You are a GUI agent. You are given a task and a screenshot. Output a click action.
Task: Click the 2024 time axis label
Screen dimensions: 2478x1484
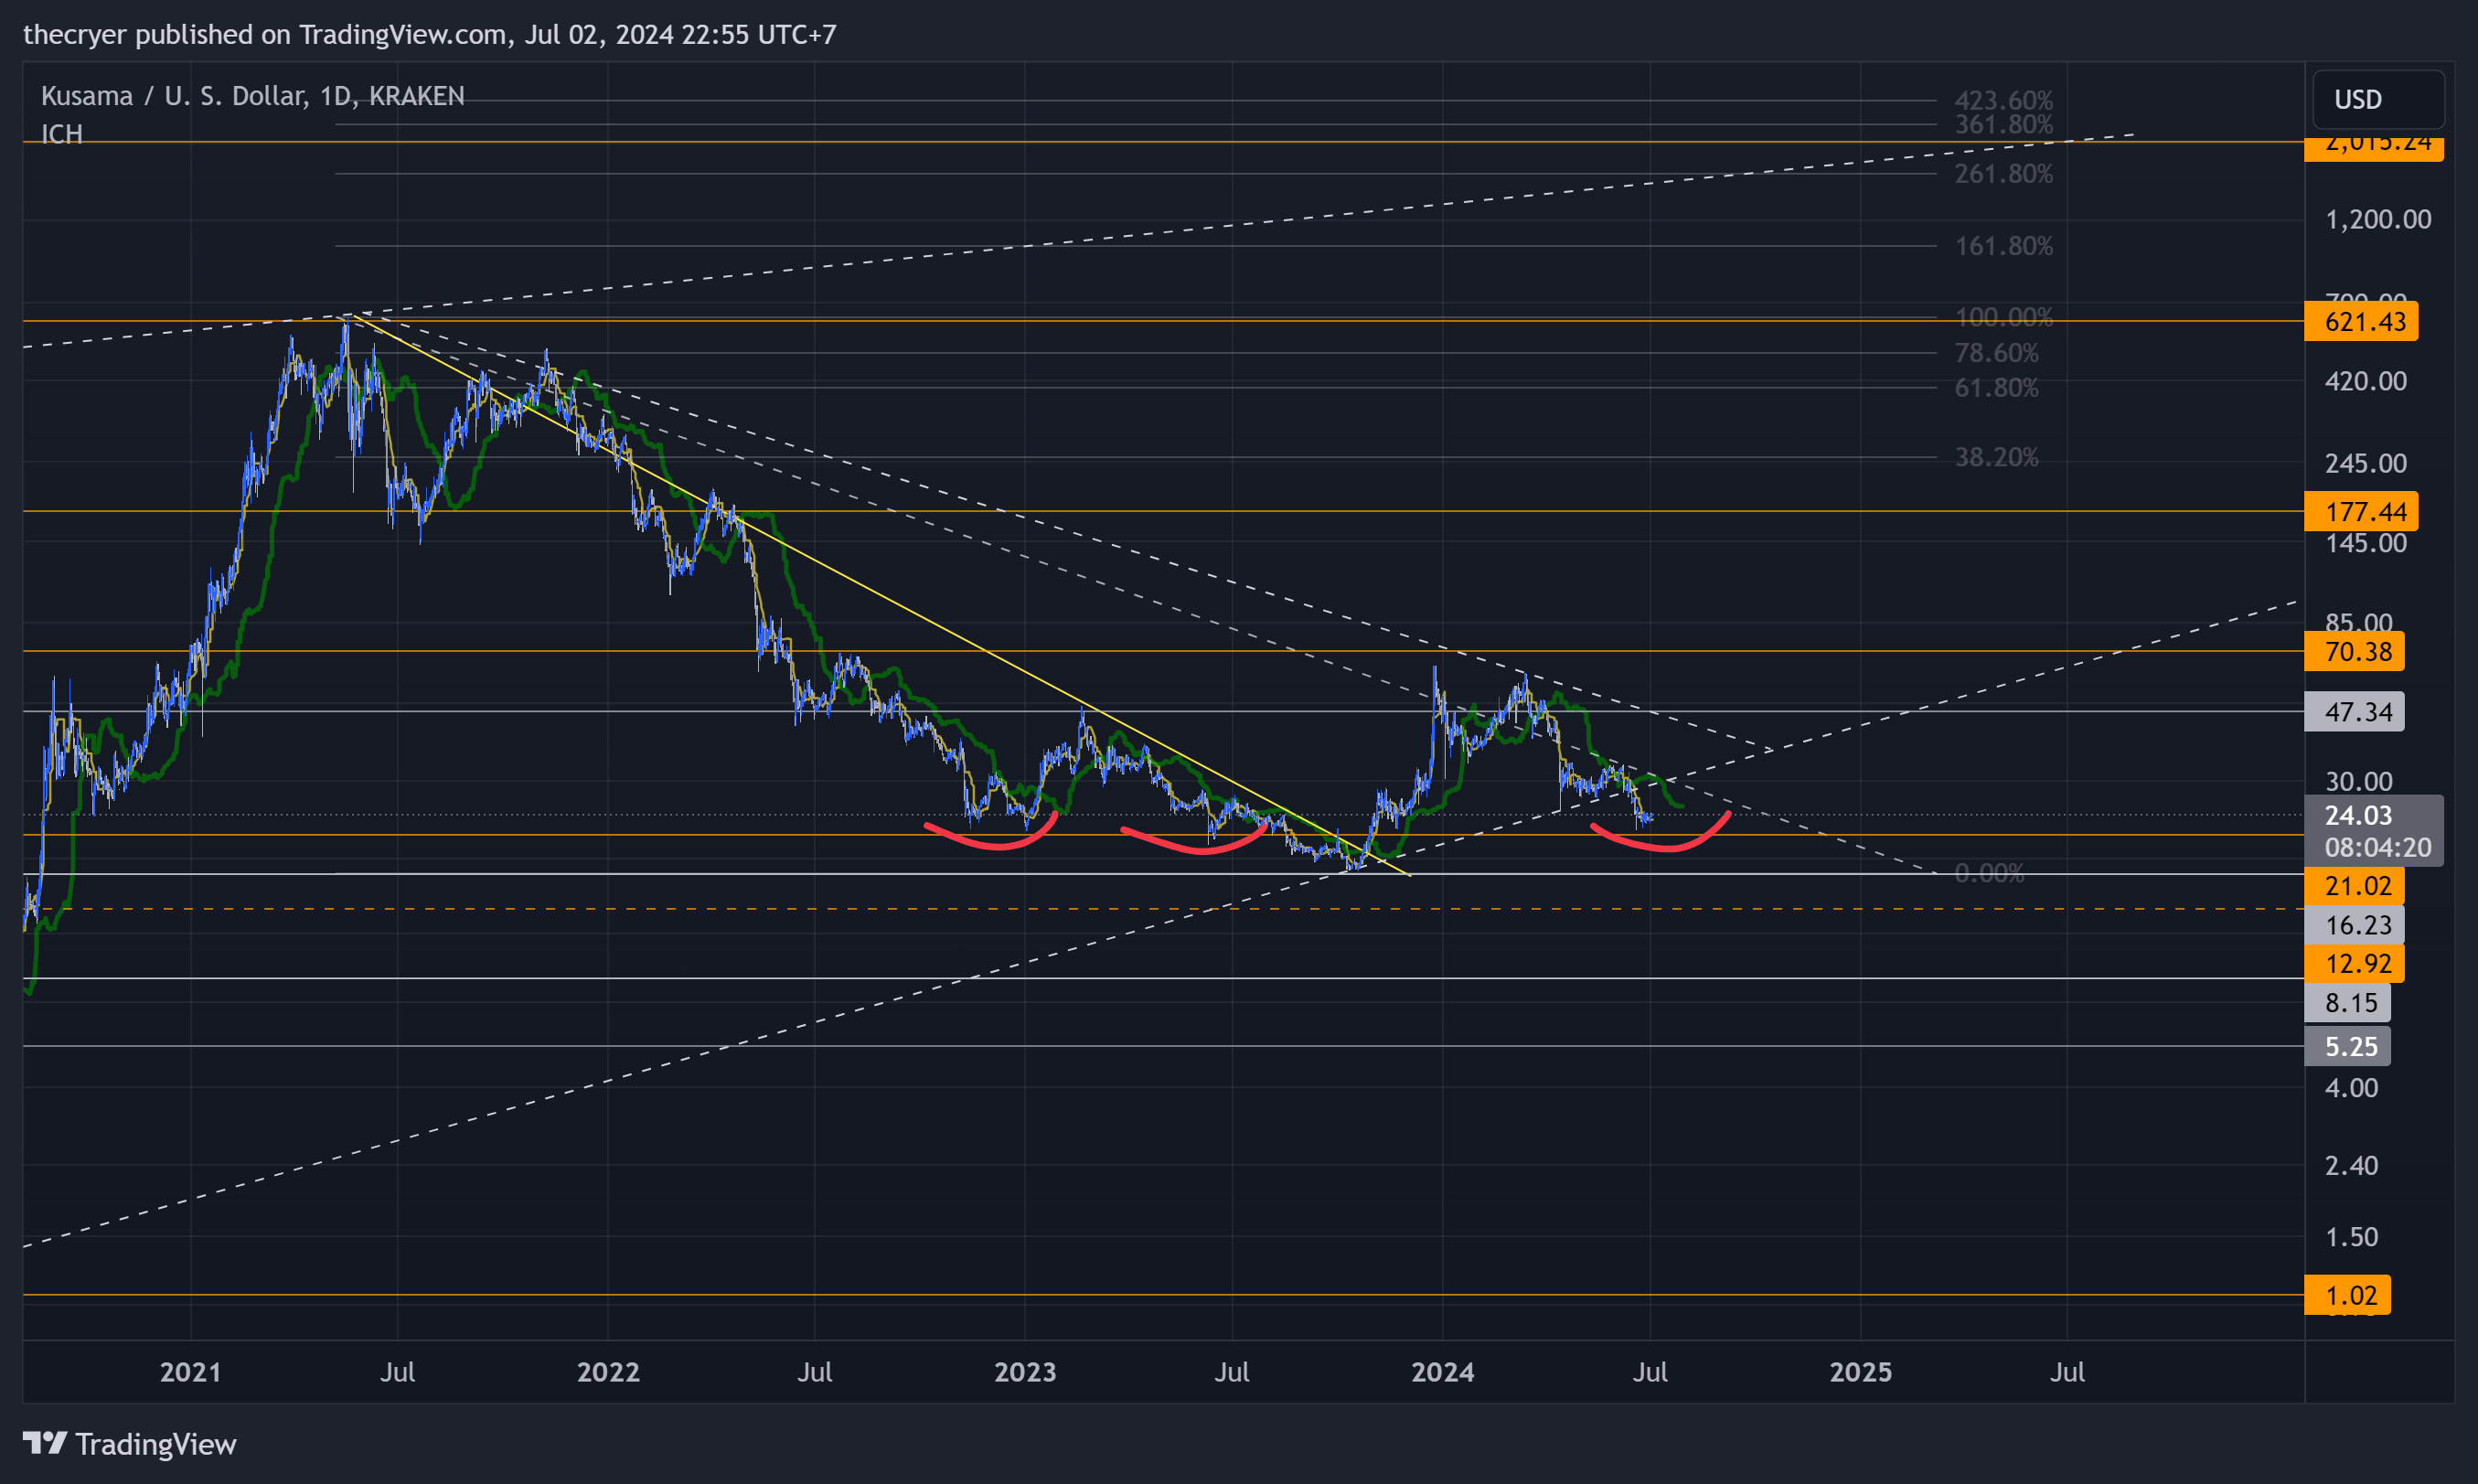click(x=1442, y=1371)
